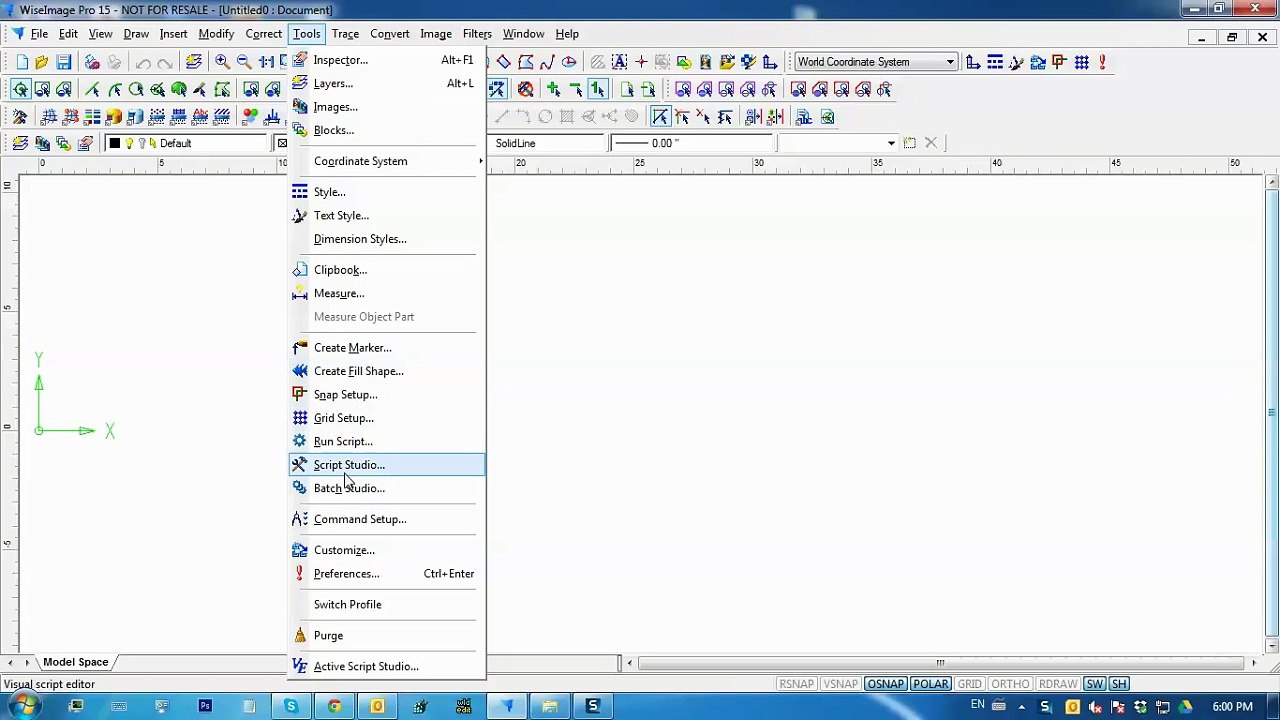Select the Model Space tab

(x=75, y=662)
